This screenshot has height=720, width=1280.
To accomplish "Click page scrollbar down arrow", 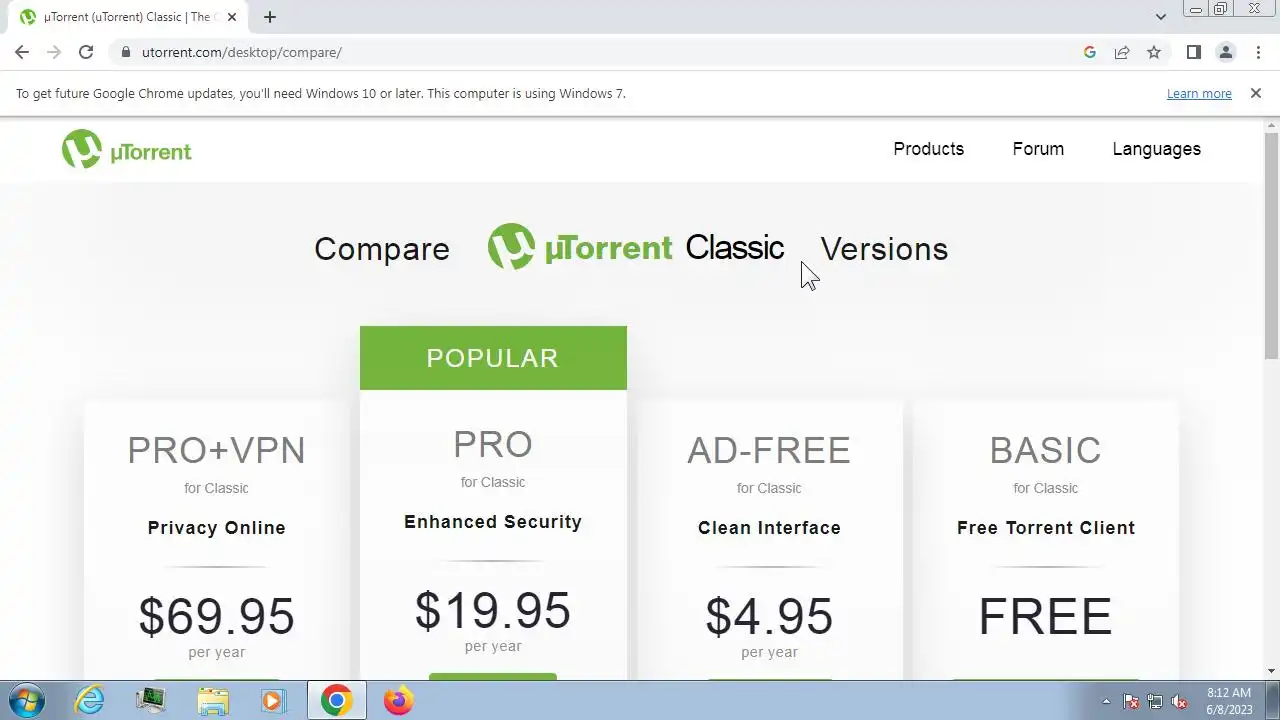I will click(x=1272, y=671).
